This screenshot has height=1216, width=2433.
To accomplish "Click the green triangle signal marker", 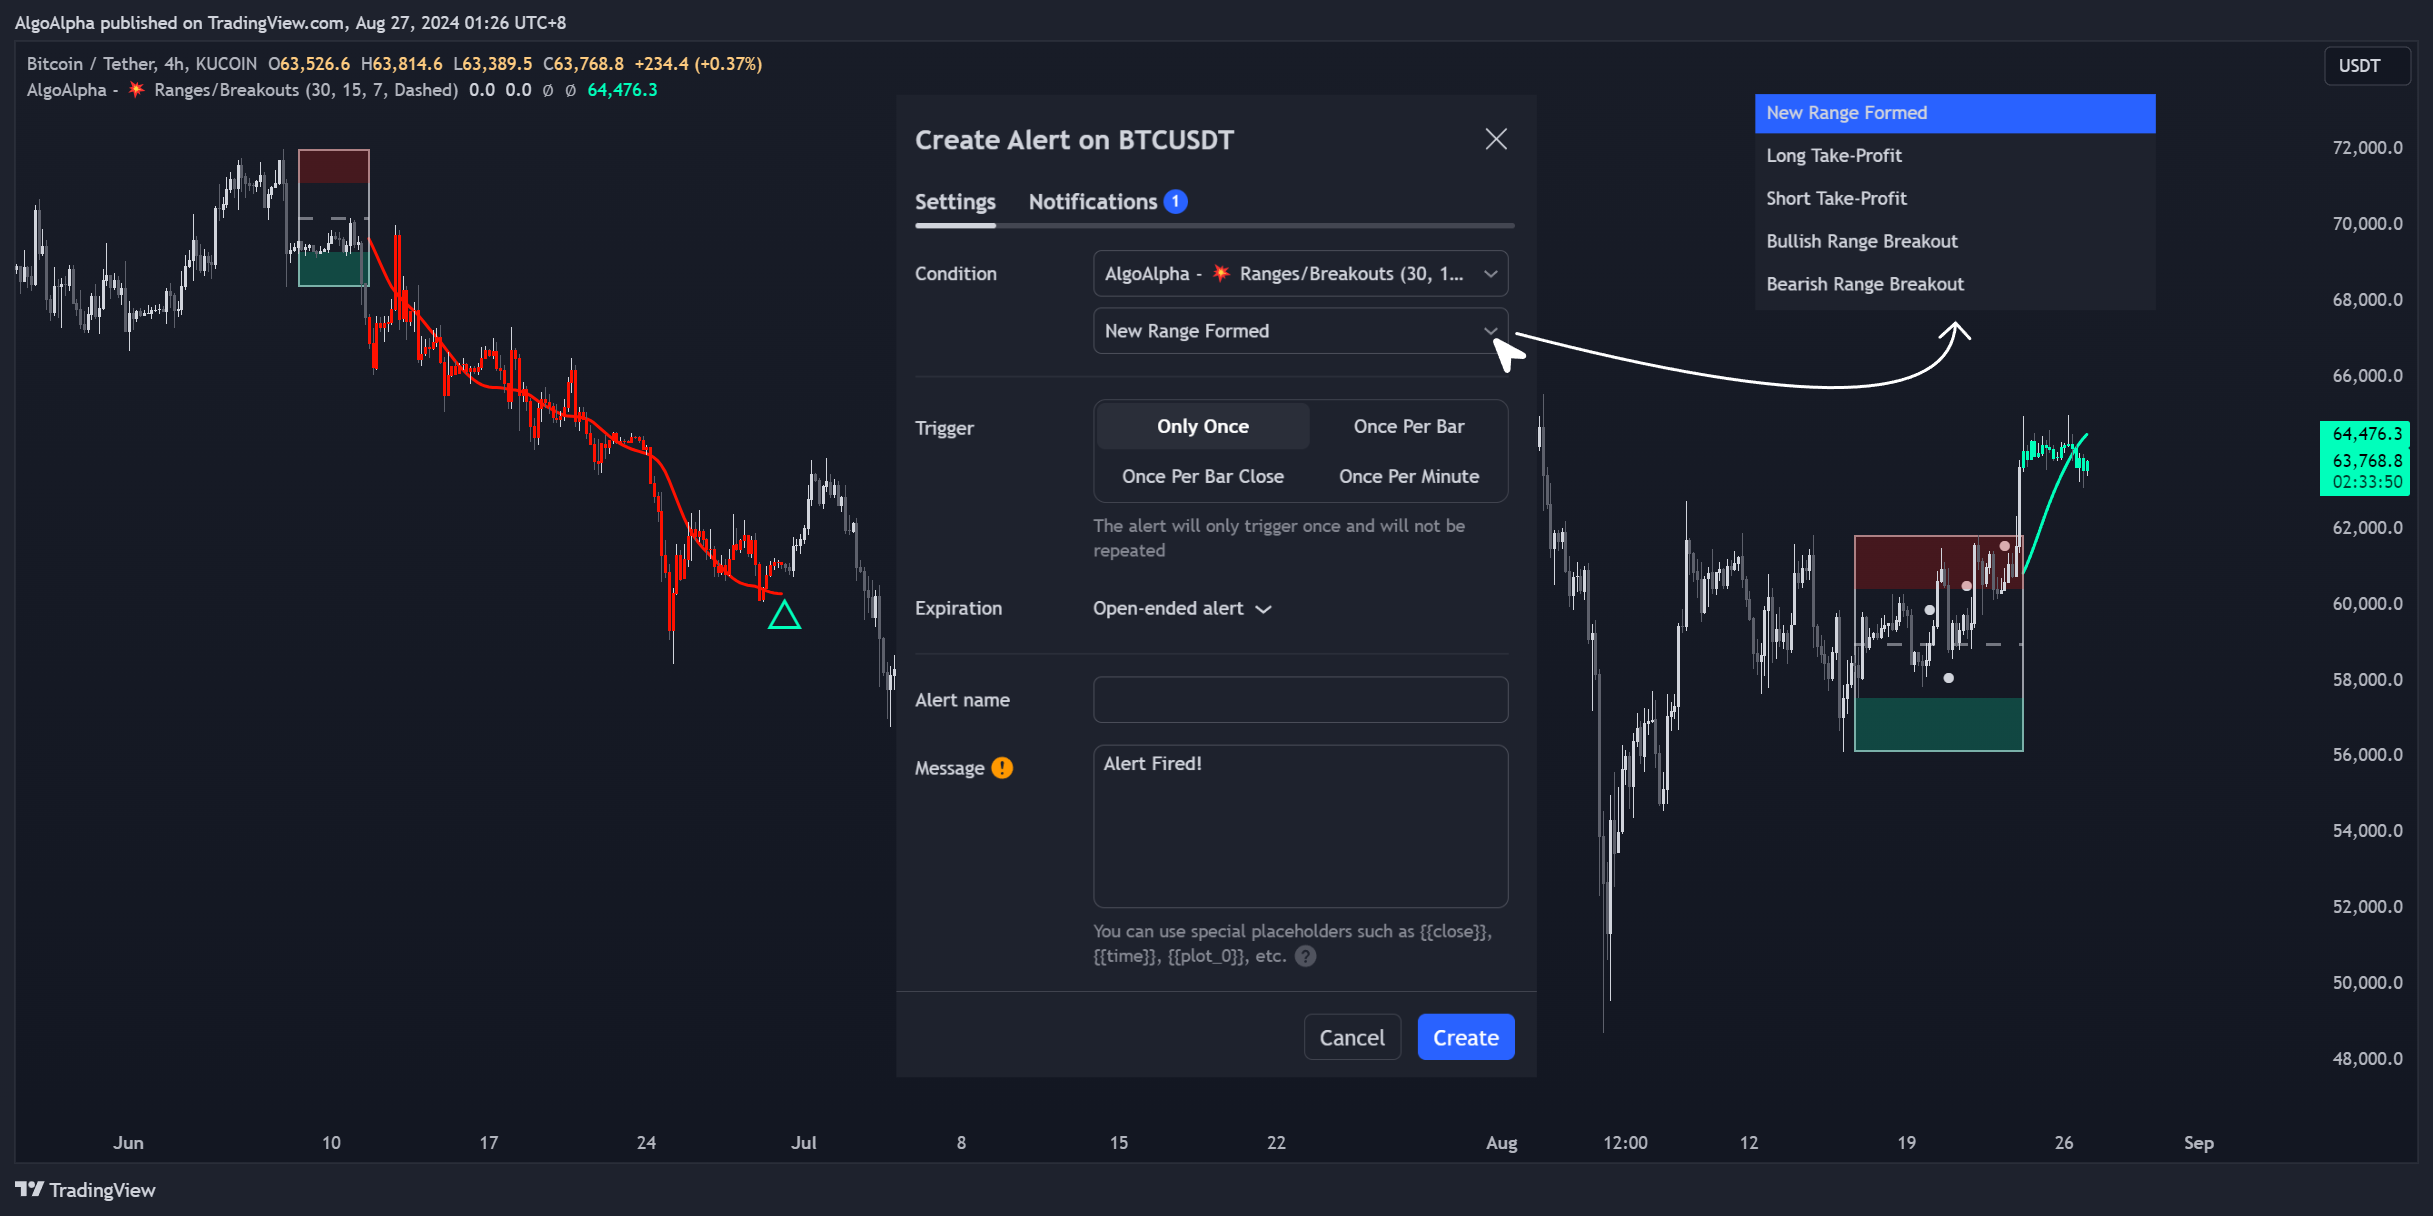I will pos(784,615).
